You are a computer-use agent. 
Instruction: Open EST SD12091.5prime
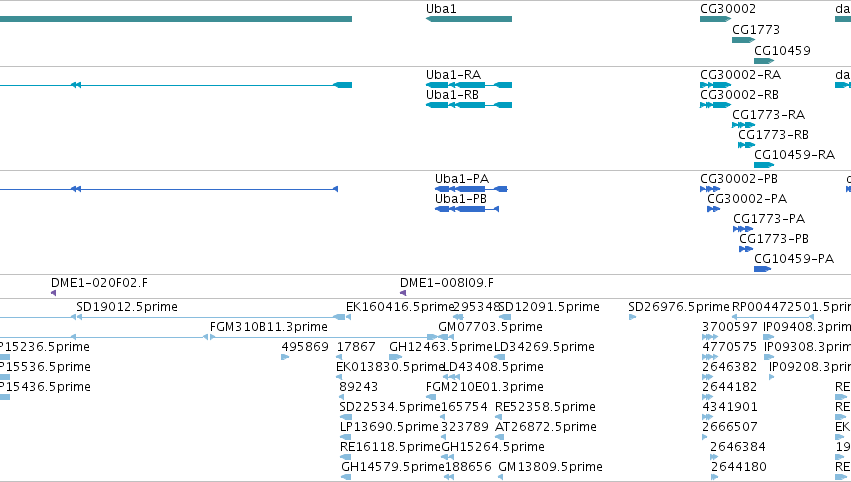(x=549, y=307)
